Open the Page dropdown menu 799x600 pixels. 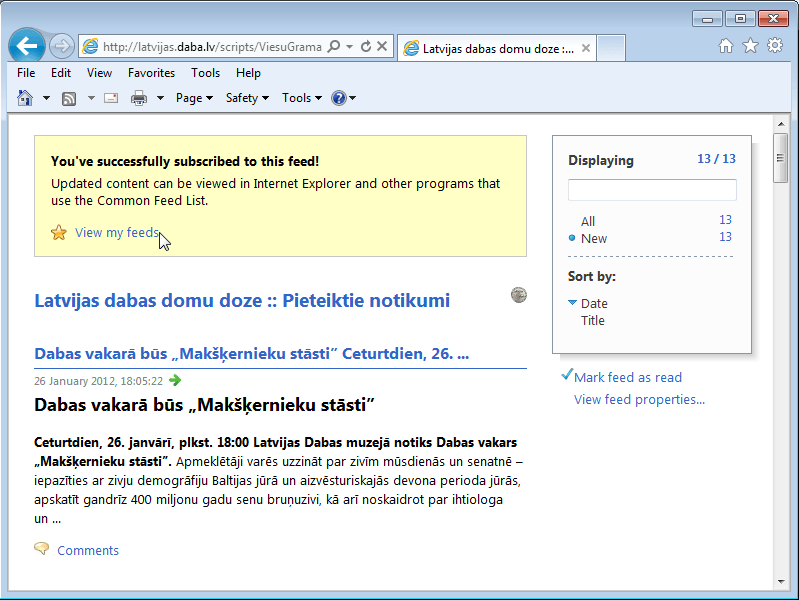coord(194,98)
